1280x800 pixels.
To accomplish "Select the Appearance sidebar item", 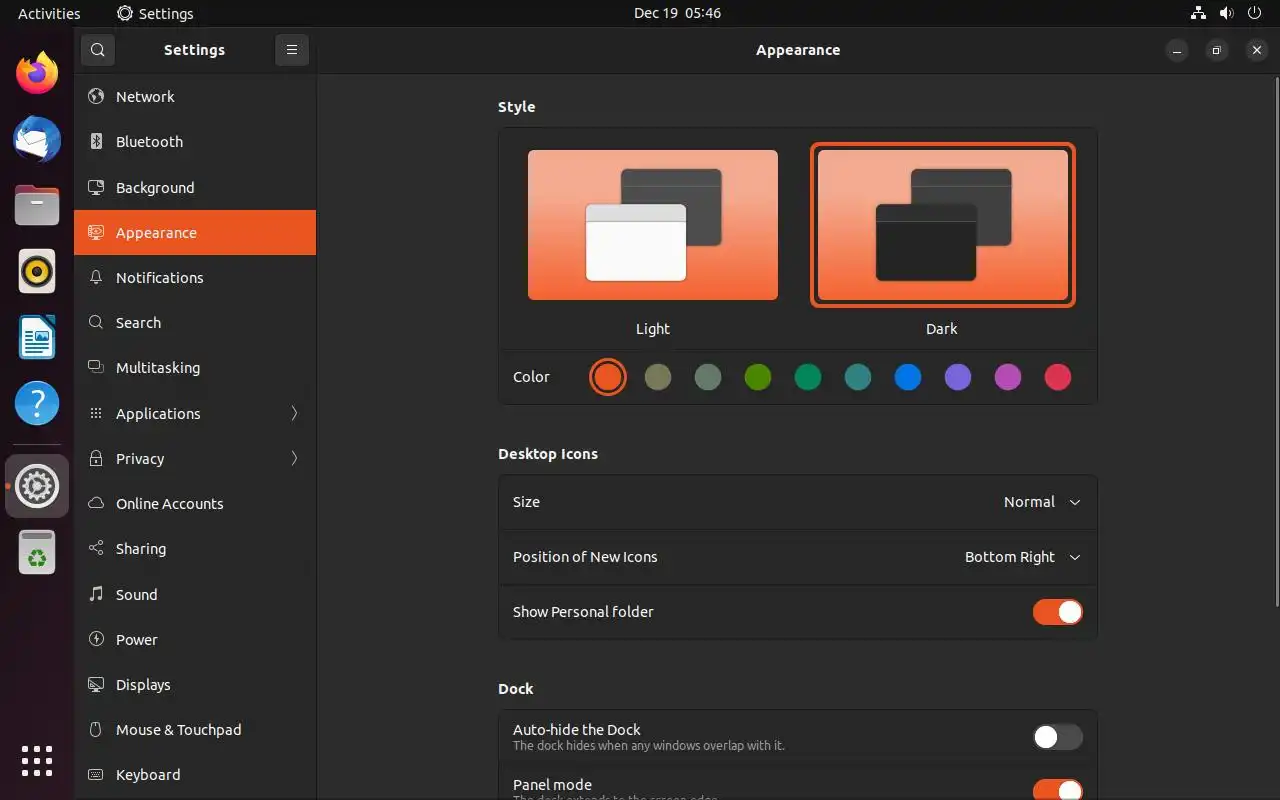I will tap(195, 232).
